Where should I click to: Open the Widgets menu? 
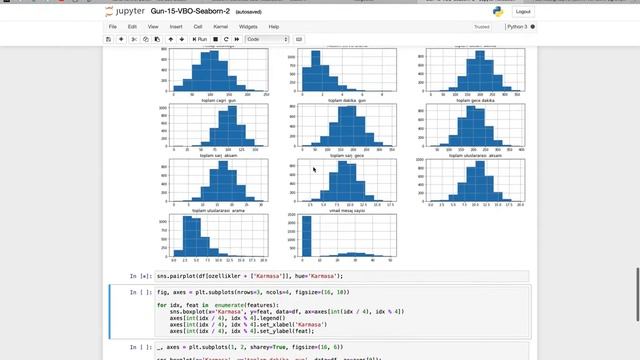tap(248, 27)
